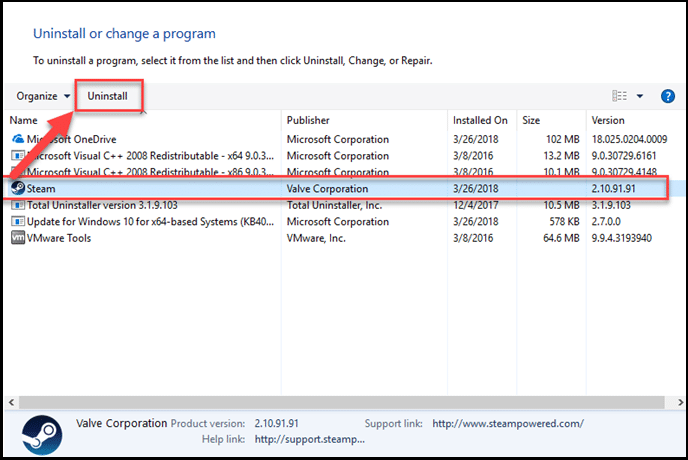Click Total Uninstaller, Inc. publisher cell
This screenshot has width=688, height=460.
(x=334, y=205)
